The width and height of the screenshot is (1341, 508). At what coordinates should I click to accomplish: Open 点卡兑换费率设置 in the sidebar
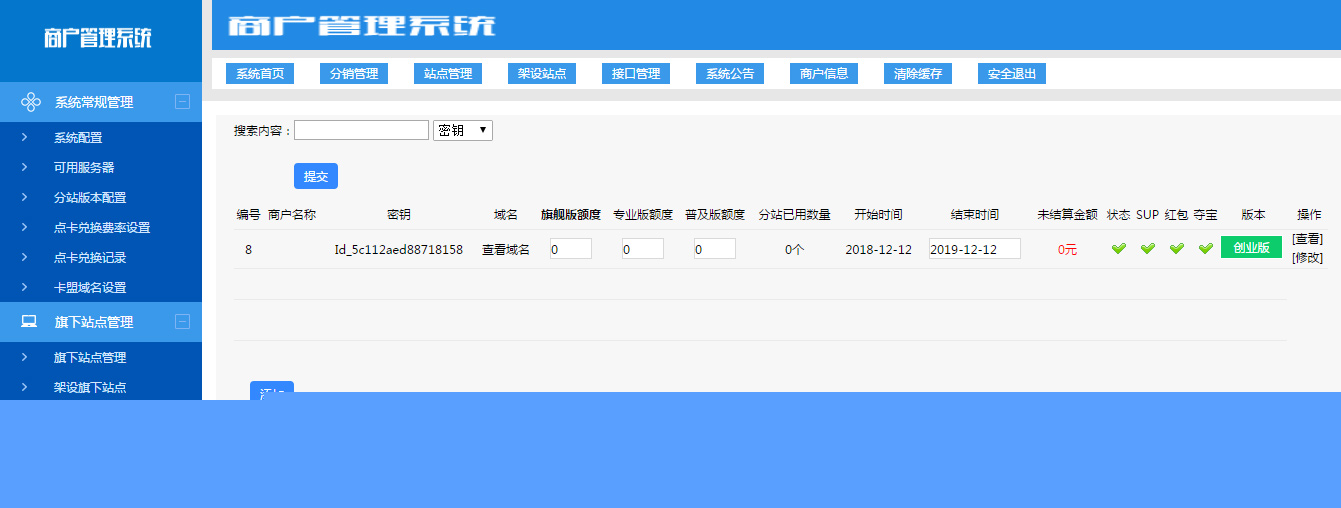coord(102,227)
